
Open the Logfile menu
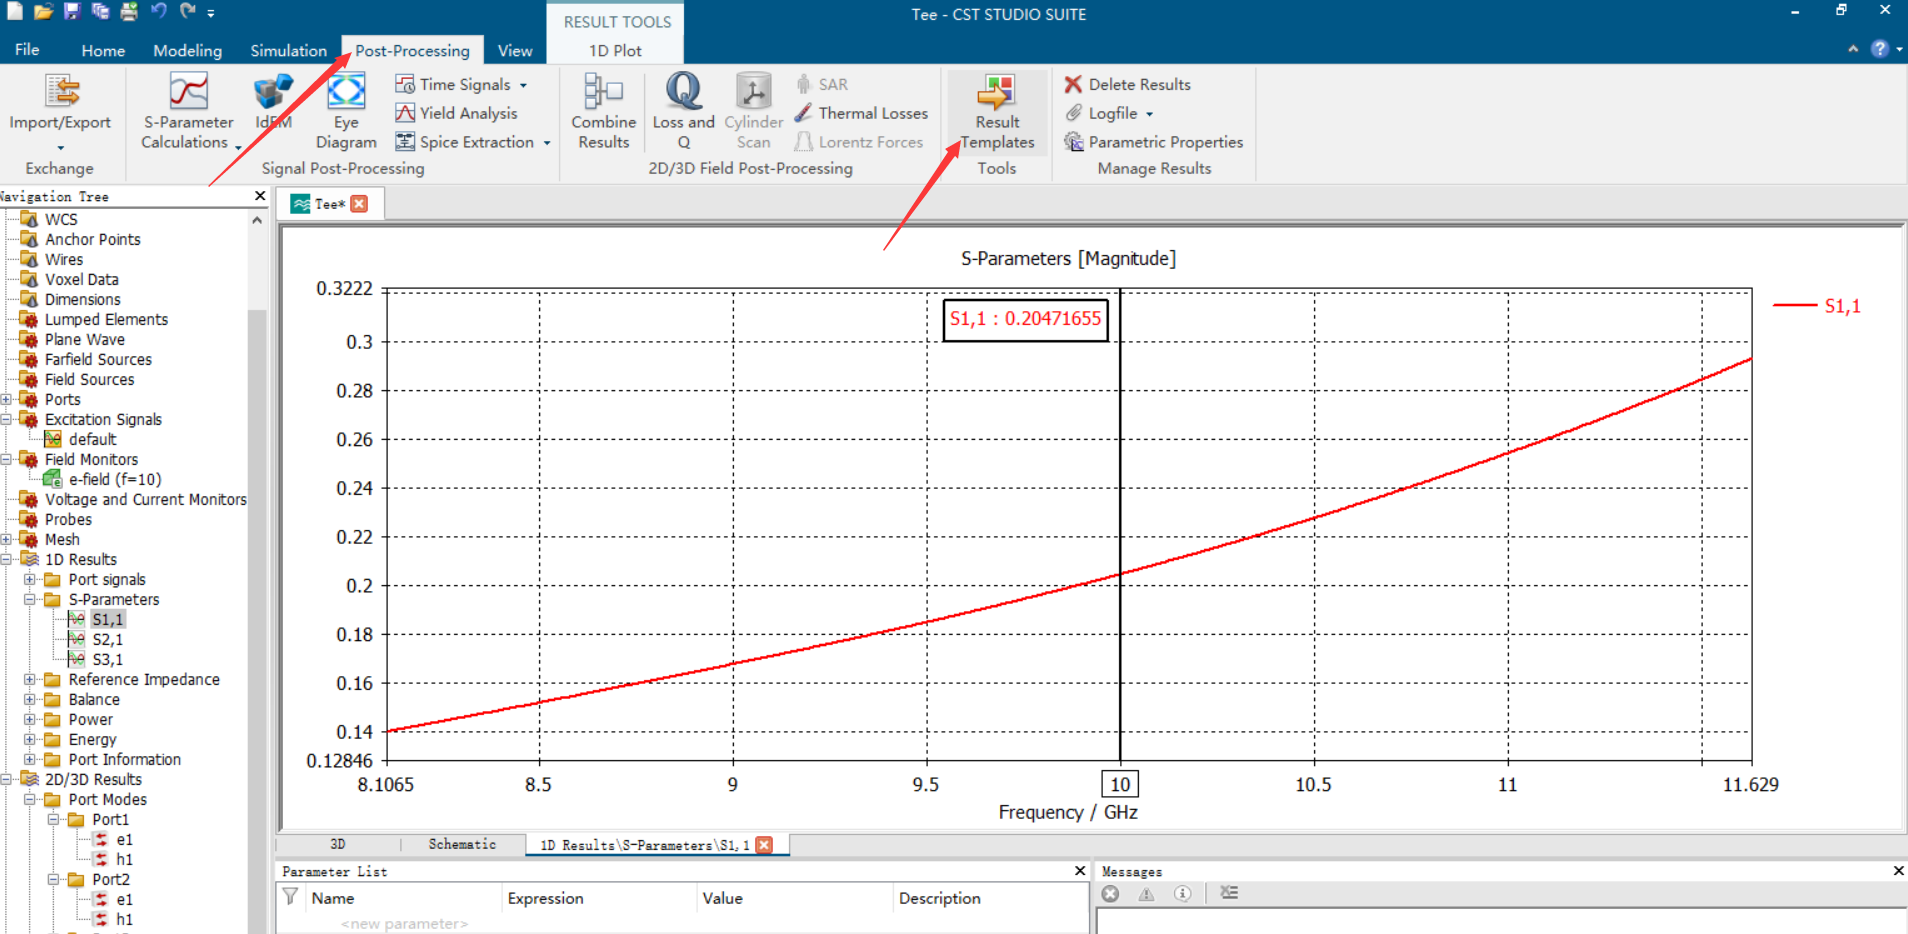[1109, 113]
